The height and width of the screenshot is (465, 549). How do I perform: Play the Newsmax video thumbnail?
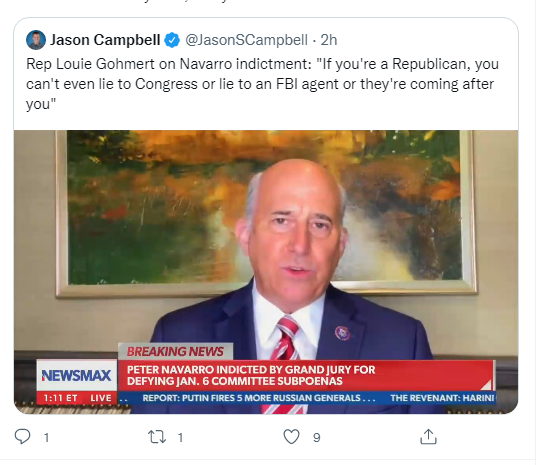click(x=266, y=272)
